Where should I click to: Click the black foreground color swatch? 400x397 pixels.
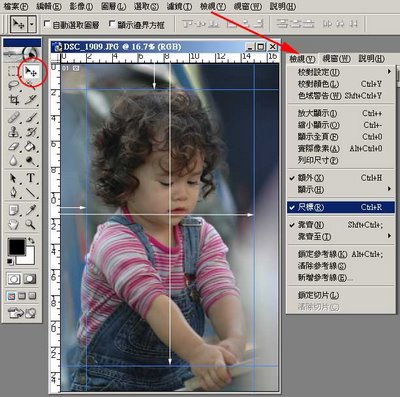tap(17, 247)
